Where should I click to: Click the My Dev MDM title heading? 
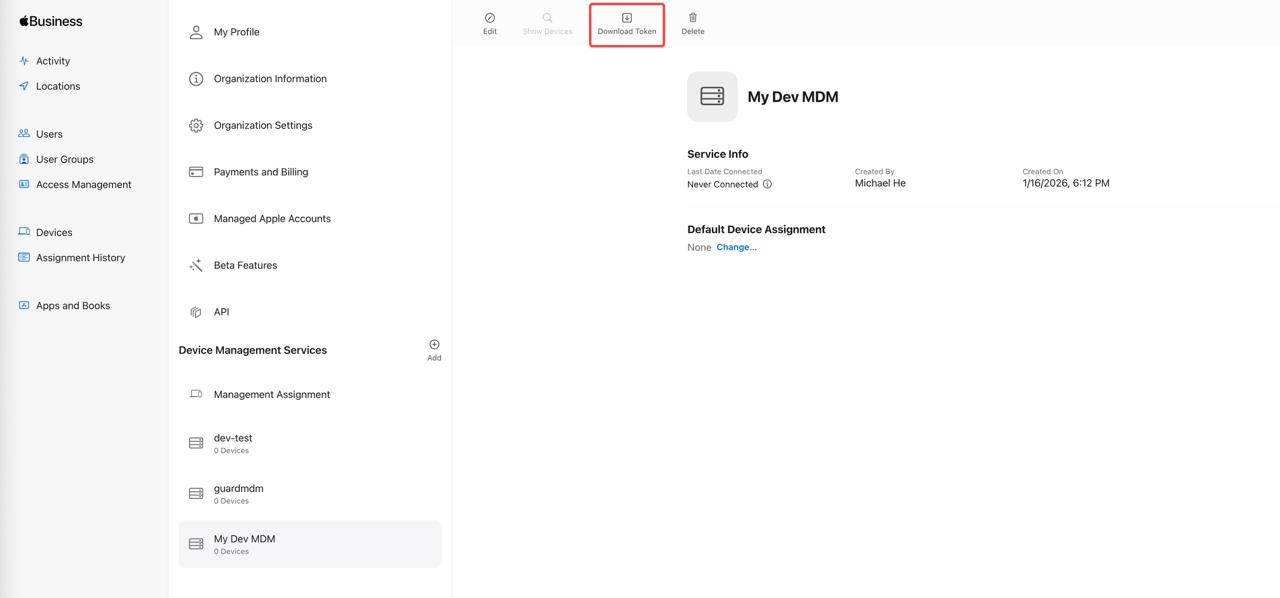coord(793,97)
